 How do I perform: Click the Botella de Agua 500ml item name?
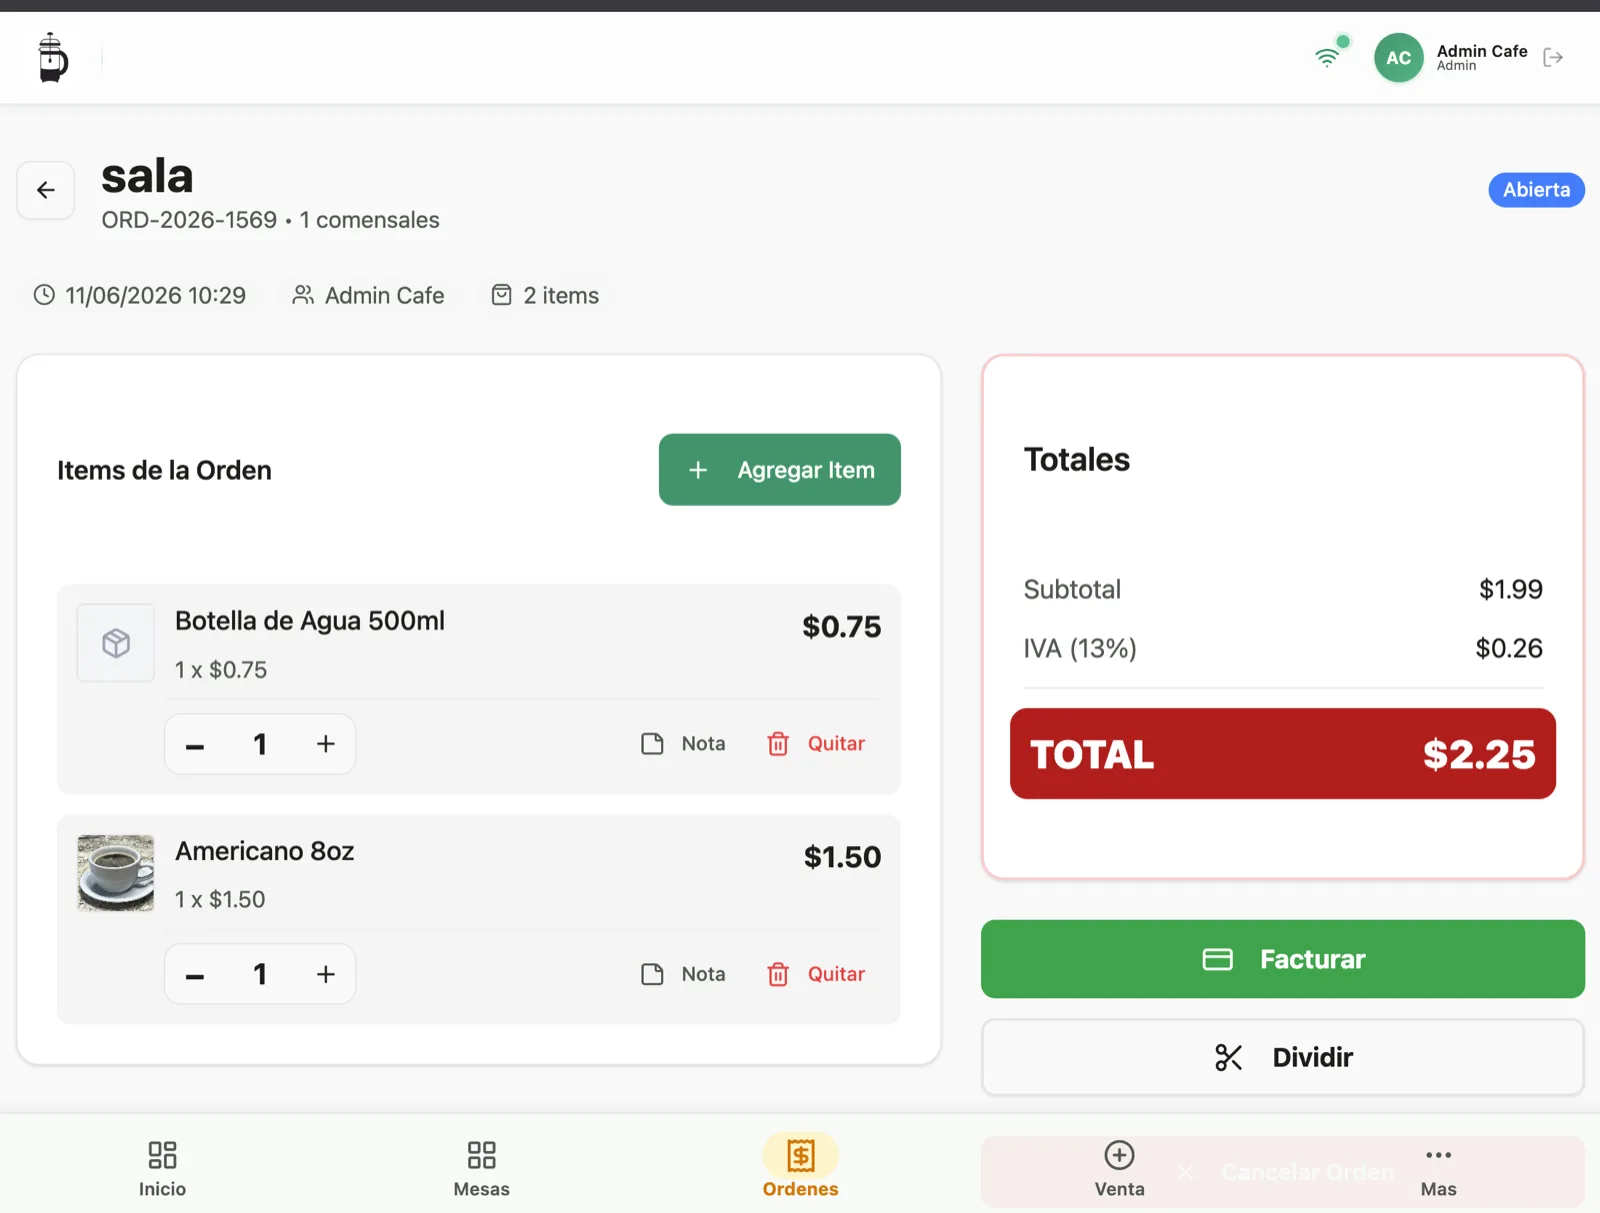pos(310,621)
